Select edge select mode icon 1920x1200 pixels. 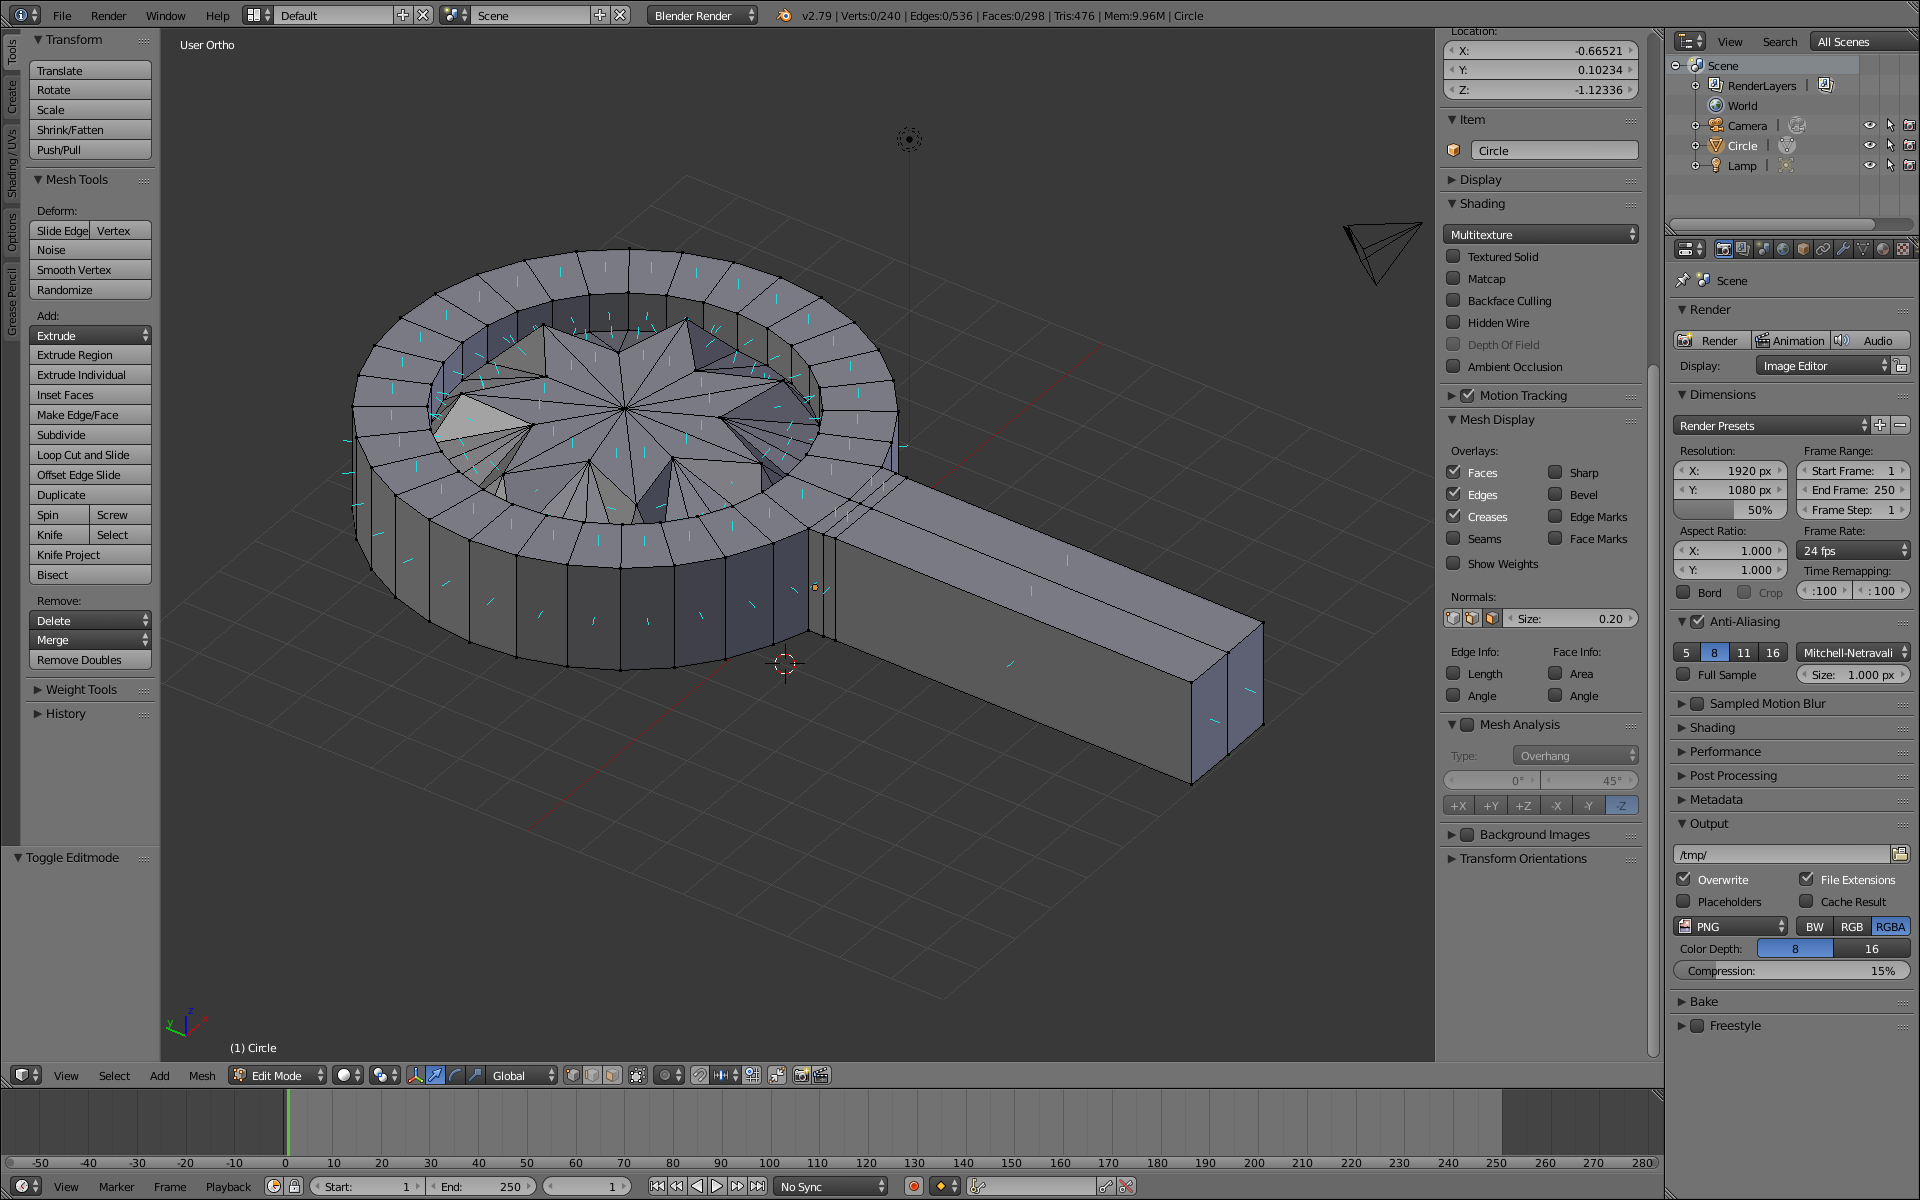pos(592,1075)
